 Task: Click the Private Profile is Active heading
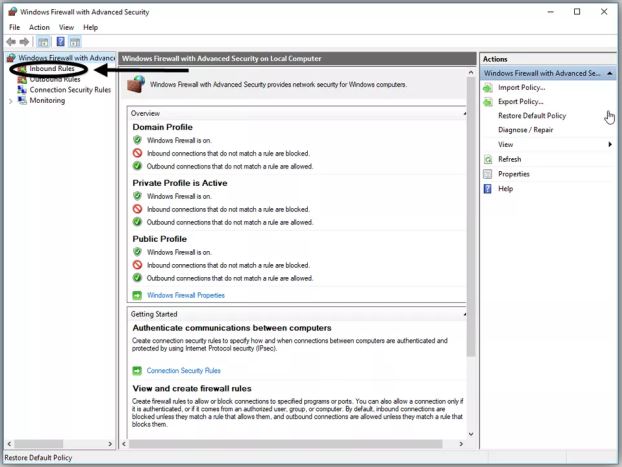(180, 183)
